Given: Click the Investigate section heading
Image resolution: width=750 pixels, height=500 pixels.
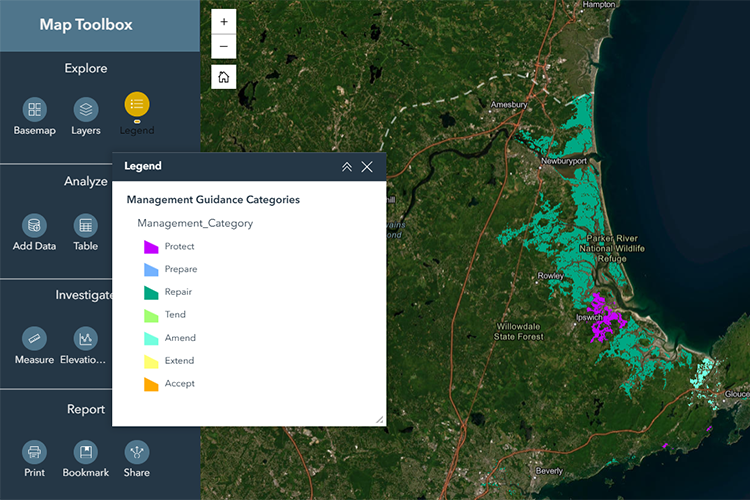Looking at the screenshot, I should tap(84, 295).
